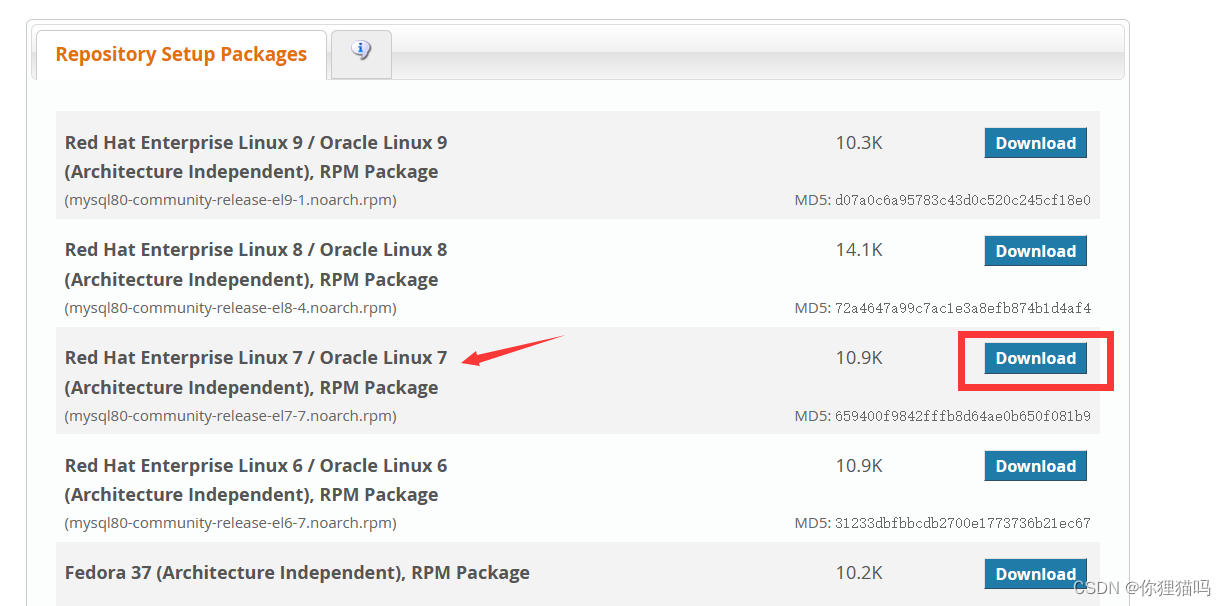Click the mysql80-community-release-el6-7.noarch.rpm filename
The width and height of the screenshot is (1226, 606).
point(230,523)
